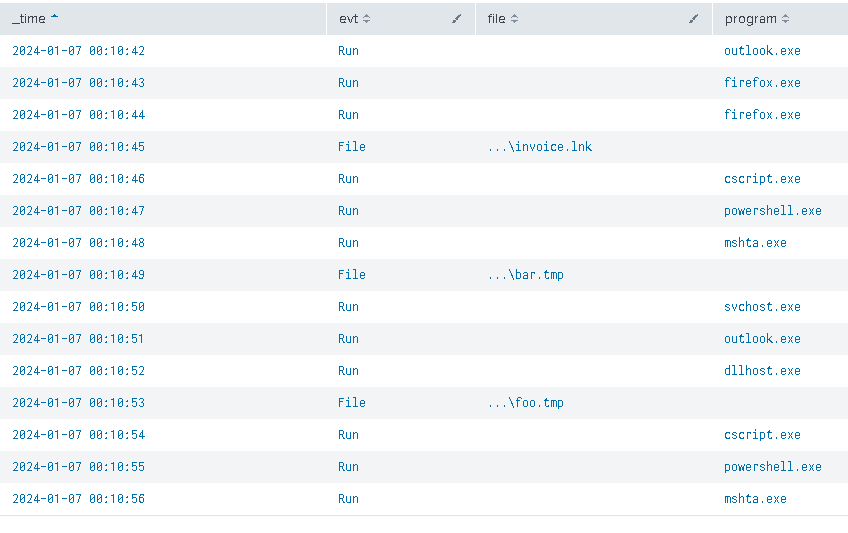Click the file column pencil edit icon
This screenshot has height=533, width=848.
point(694,19)
